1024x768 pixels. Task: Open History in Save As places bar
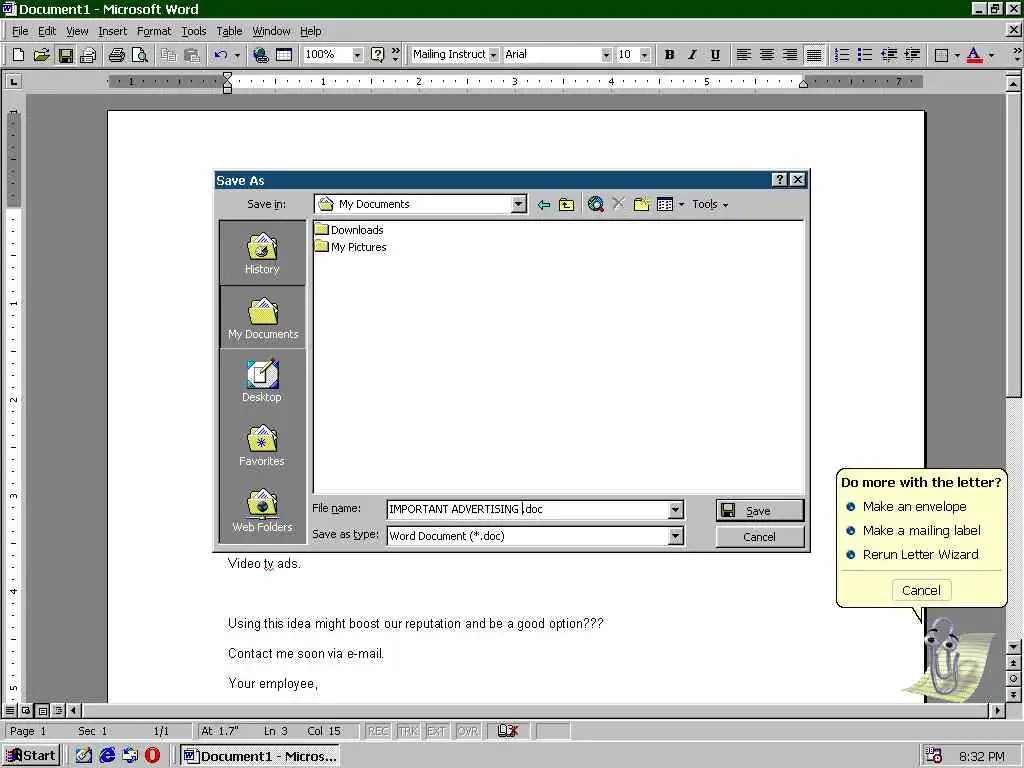click(x=262, y=253)
